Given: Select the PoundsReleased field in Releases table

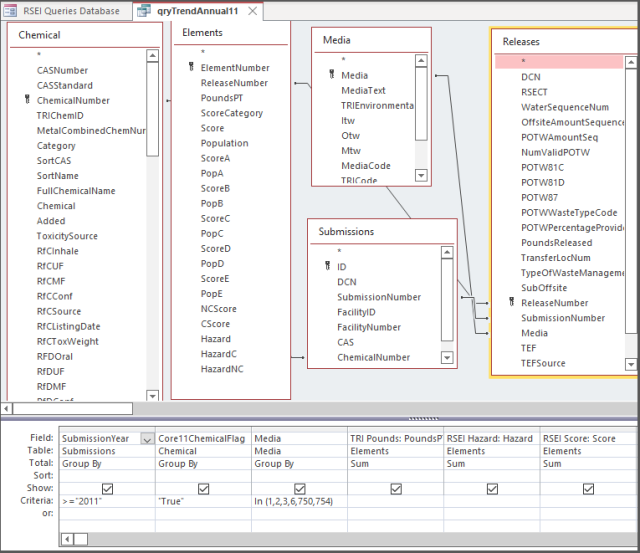Looking at the screenshot, I should [x=556, y=242].
